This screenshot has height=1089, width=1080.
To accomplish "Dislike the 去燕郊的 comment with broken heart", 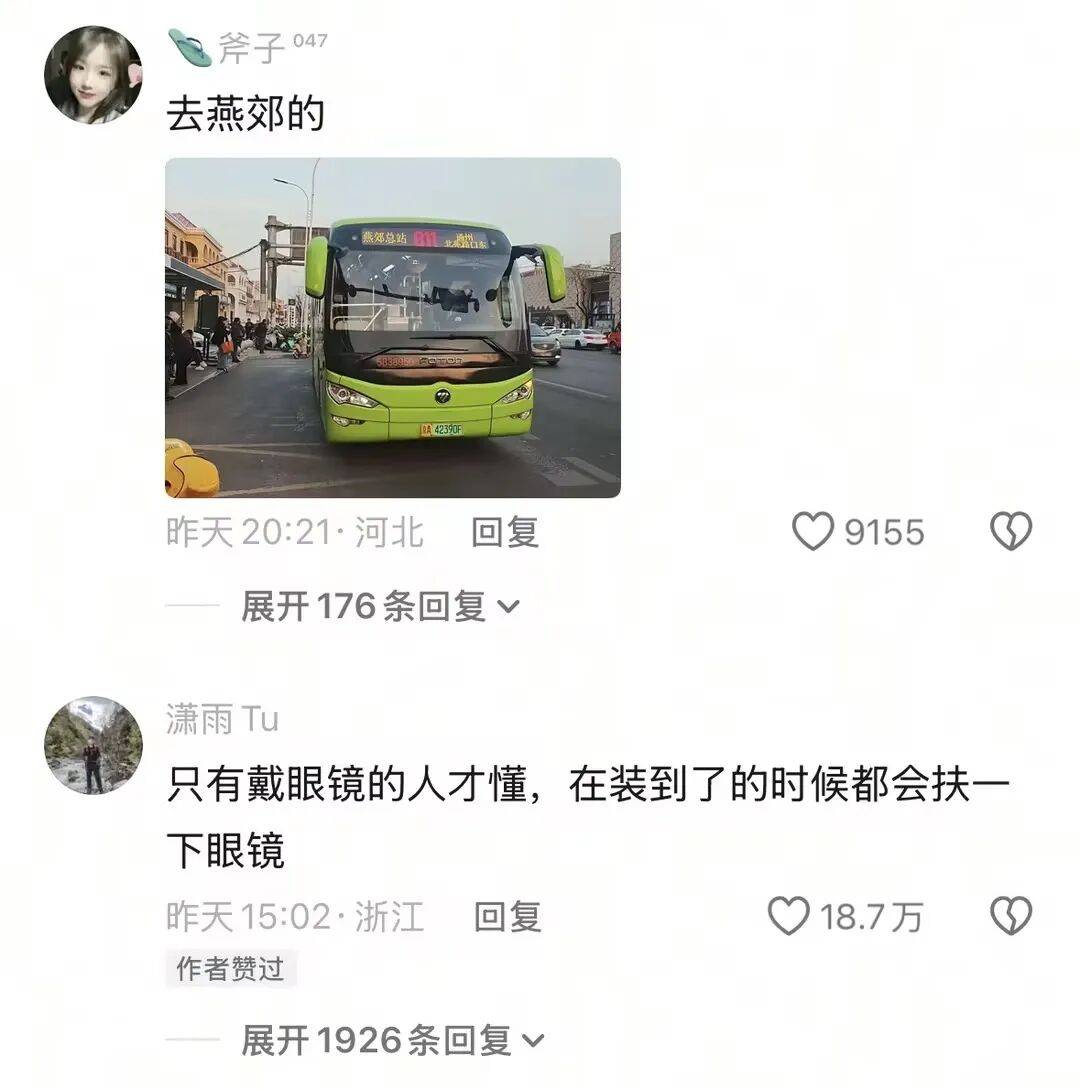I will [x=1011, y=531].
